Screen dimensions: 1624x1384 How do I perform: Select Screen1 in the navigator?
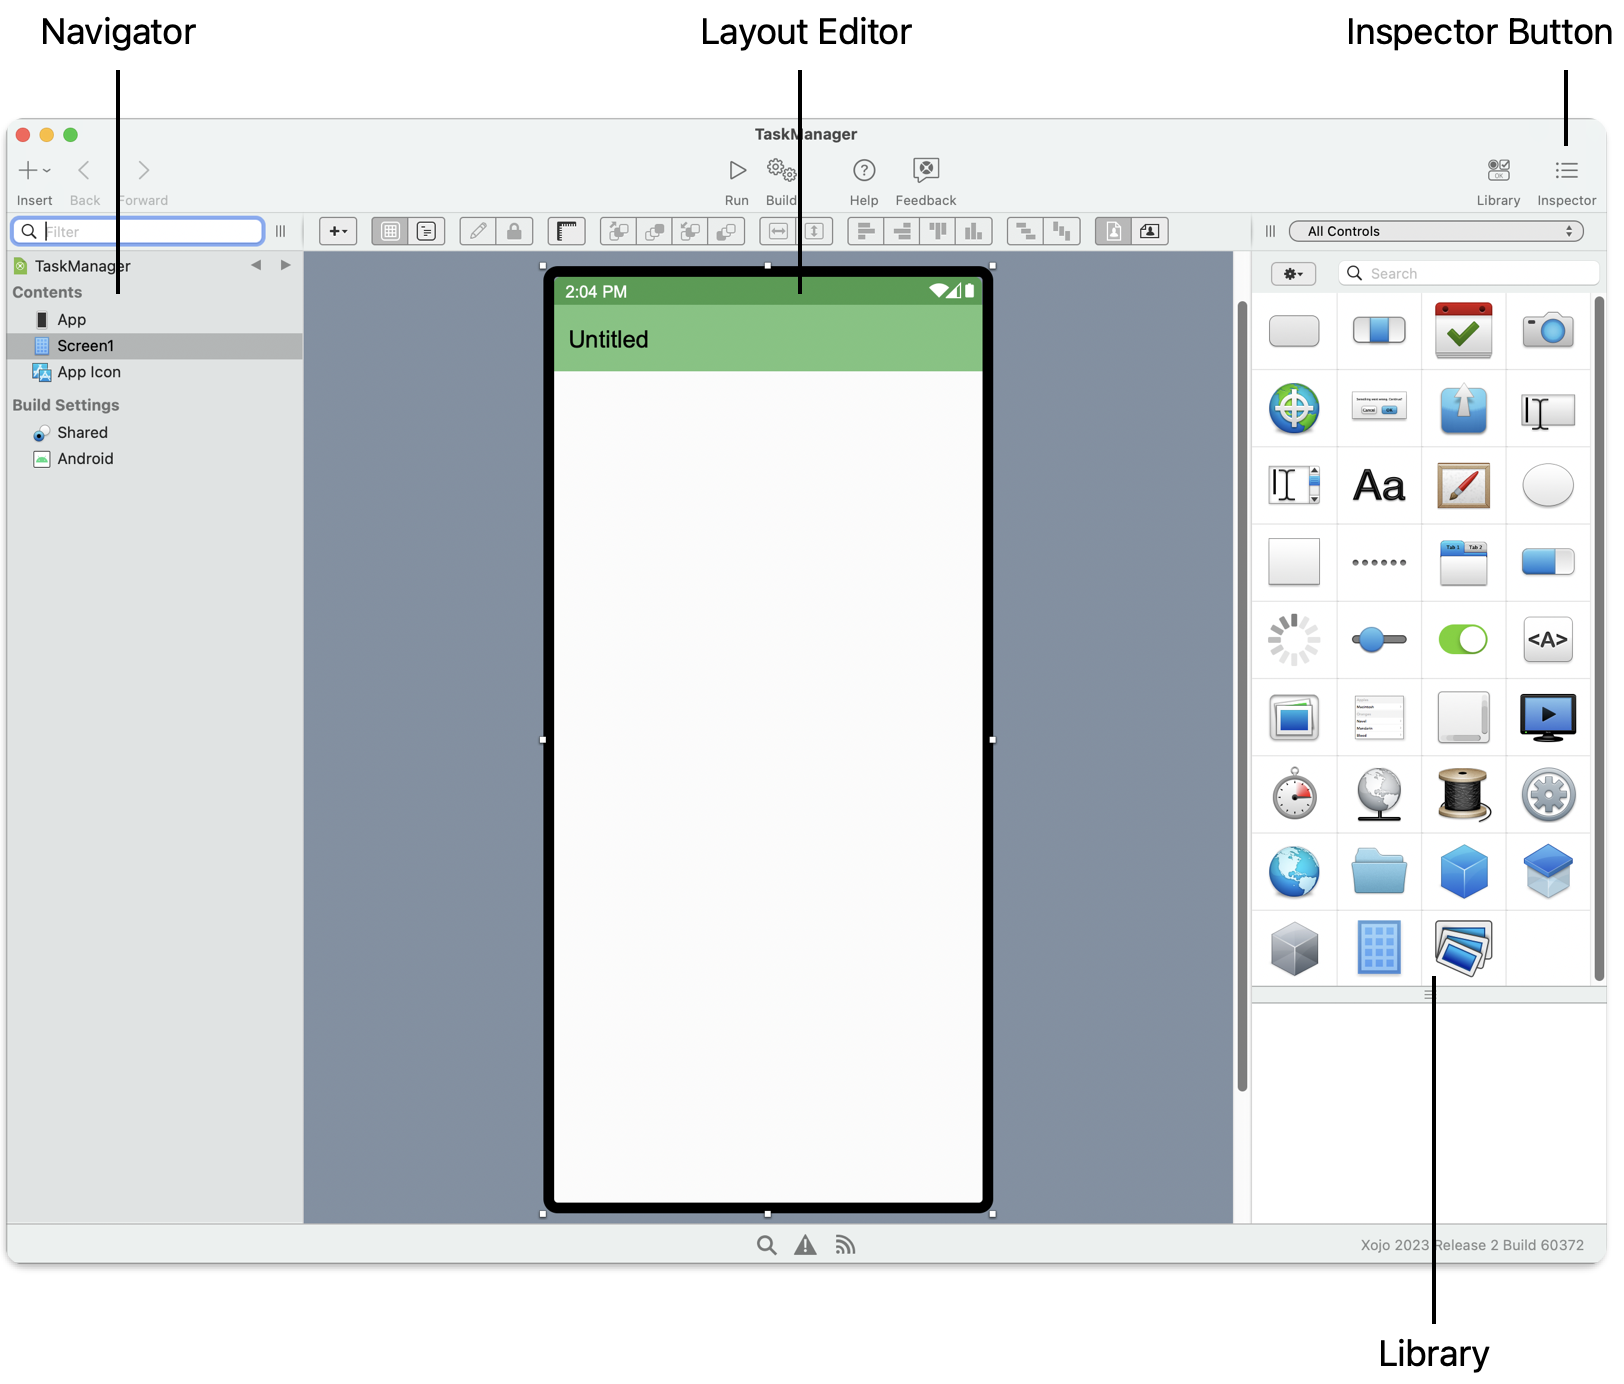point(85,346)
